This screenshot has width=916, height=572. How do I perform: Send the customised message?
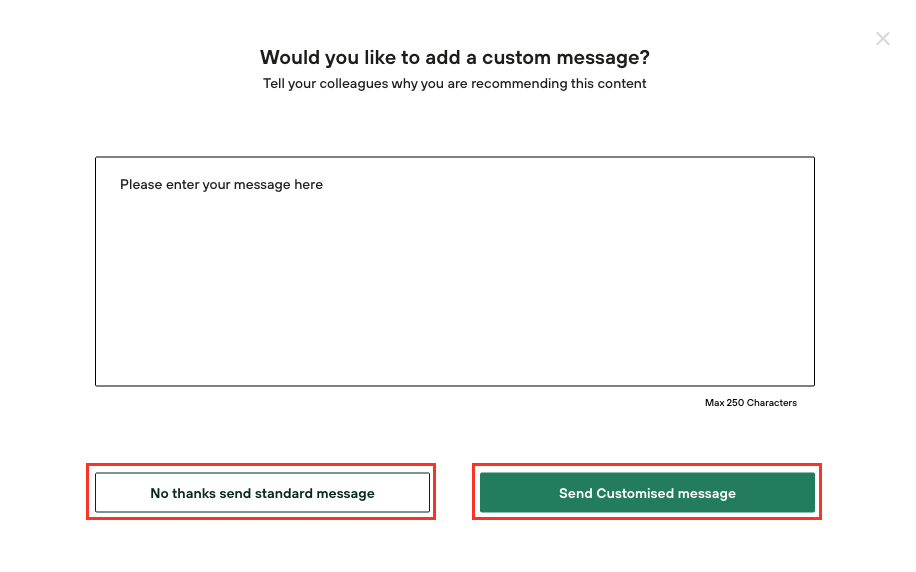click(647, 493)
